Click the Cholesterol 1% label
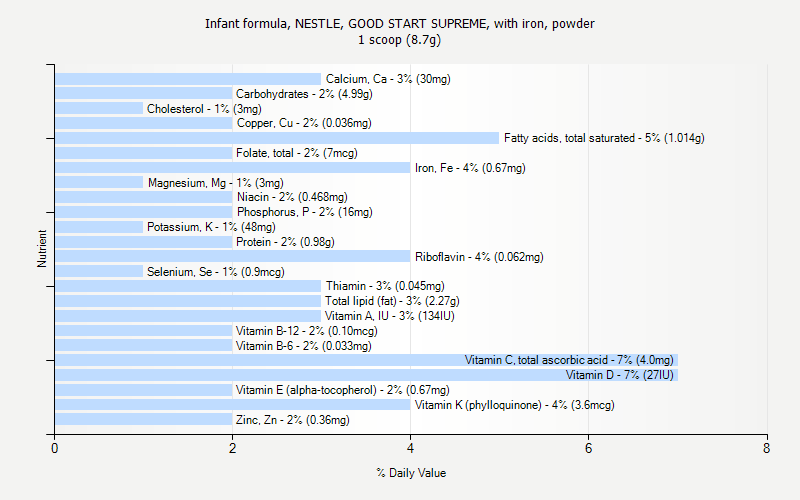Screen dimensions: 800x500 pyautogui.click(x=204, y=109)
